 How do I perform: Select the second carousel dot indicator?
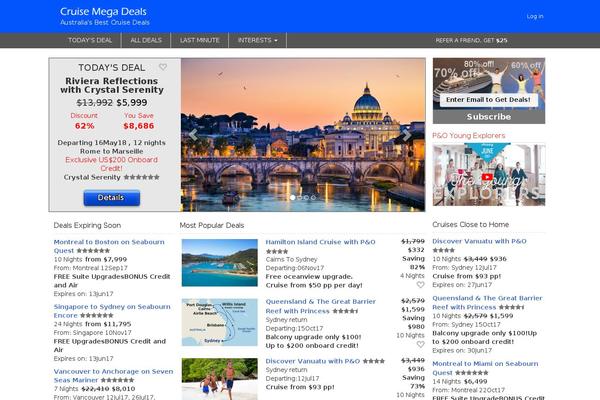(300, 198)
